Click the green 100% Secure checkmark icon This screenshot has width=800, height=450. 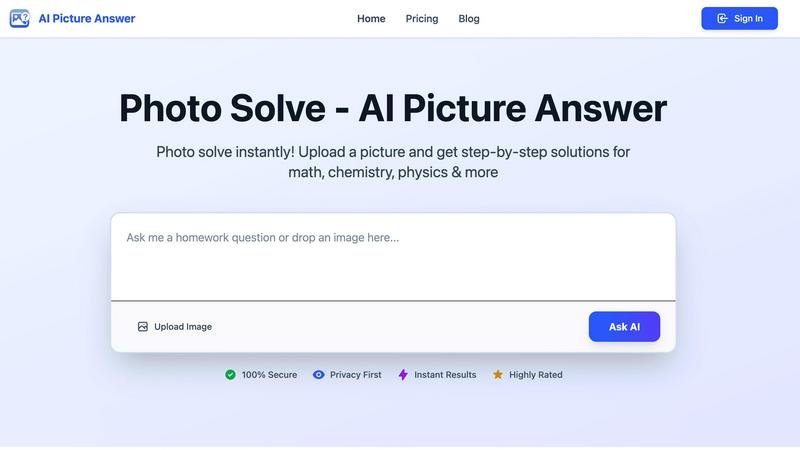tap(230, 375)
